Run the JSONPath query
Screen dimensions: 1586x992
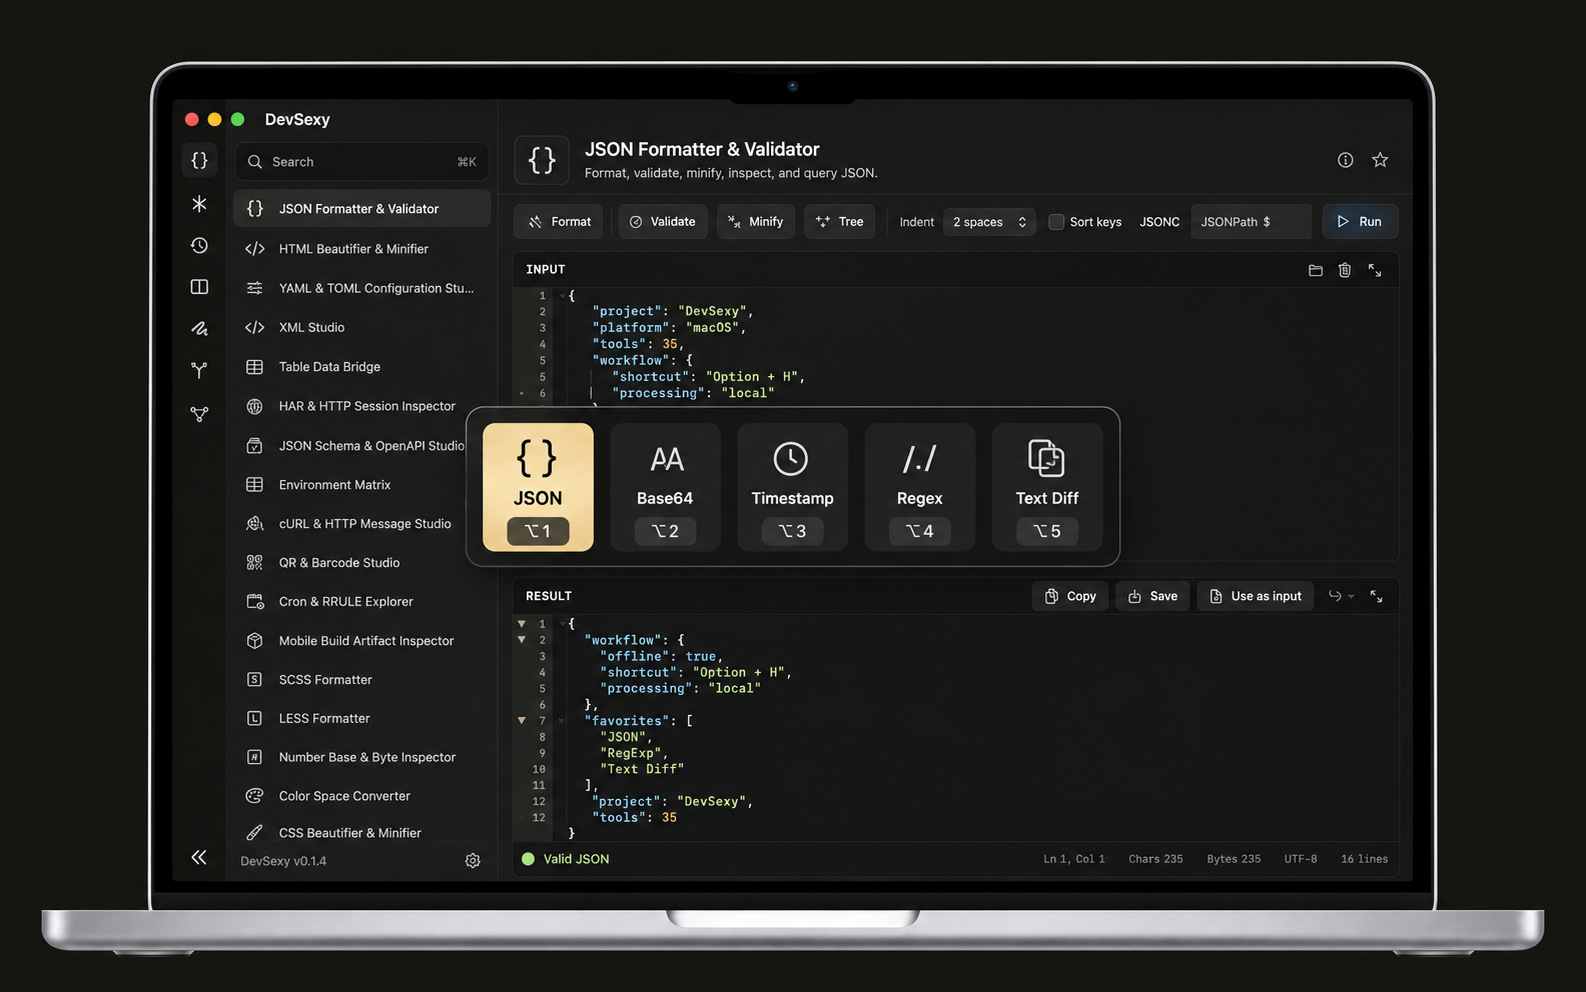click(x=1360, y=222)
